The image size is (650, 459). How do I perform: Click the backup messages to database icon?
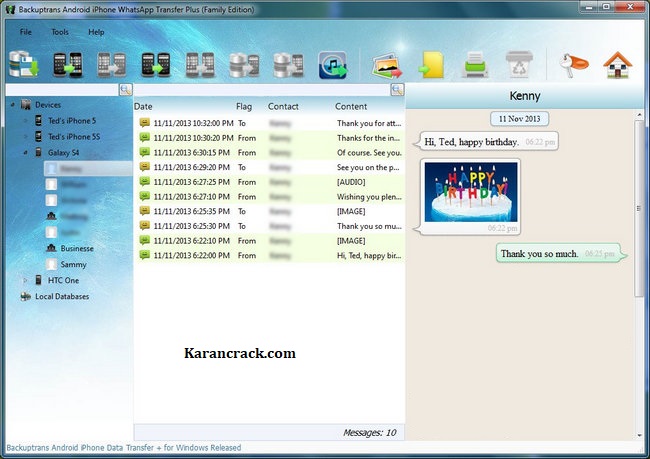pyautogui.click(x=23, y=64)
